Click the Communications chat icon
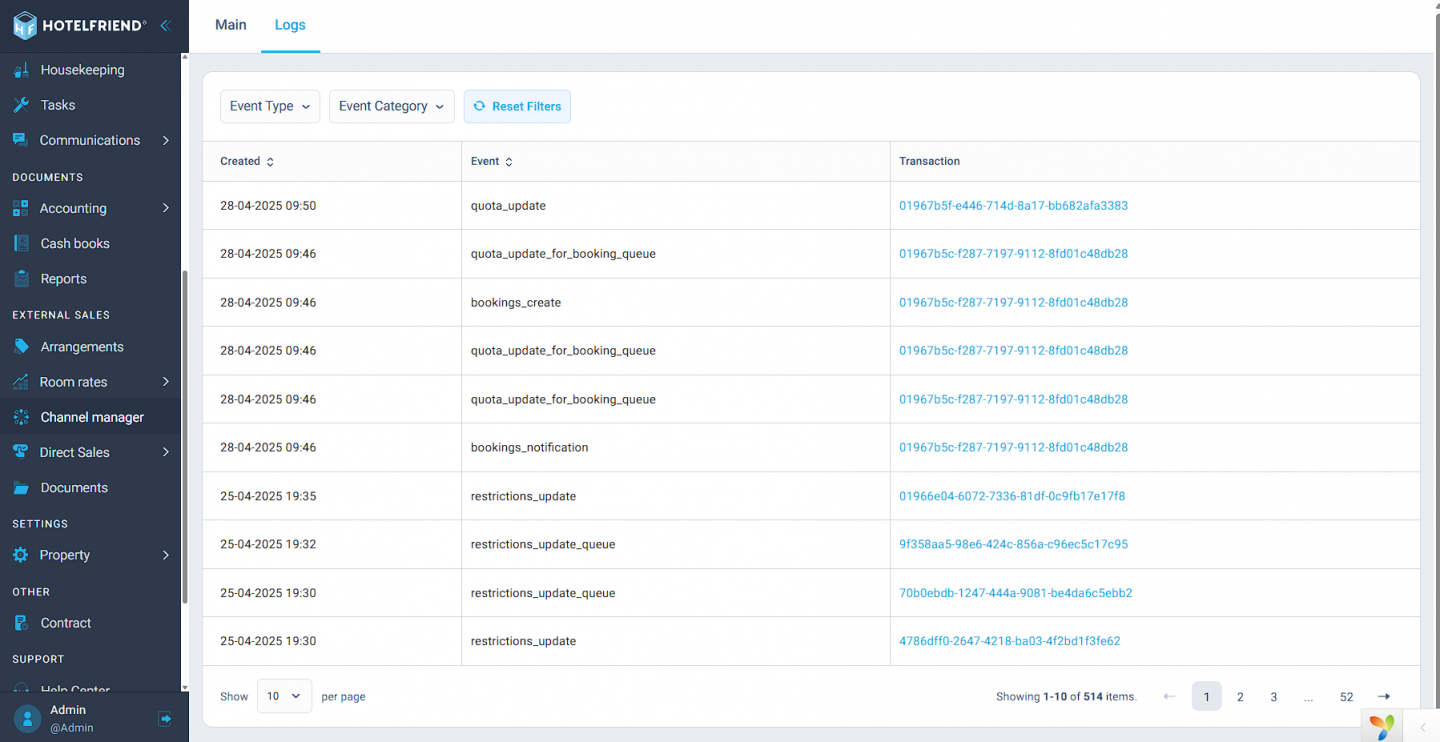The image size is (1440, 742). point(20,140)
